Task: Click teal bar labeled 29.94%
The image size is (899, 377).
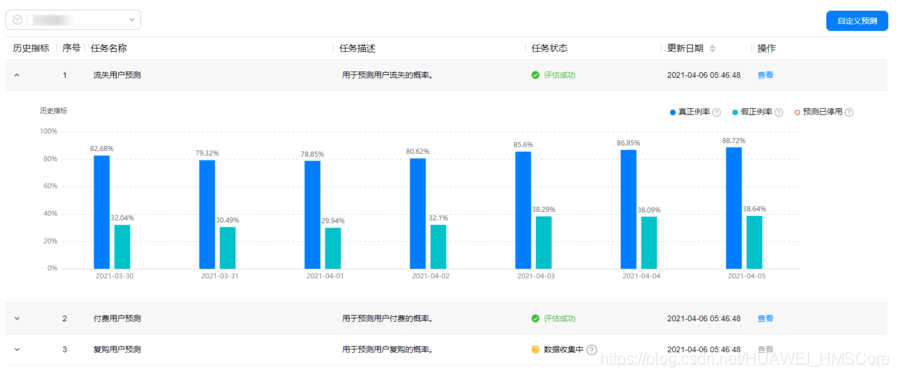Action: 333,248
